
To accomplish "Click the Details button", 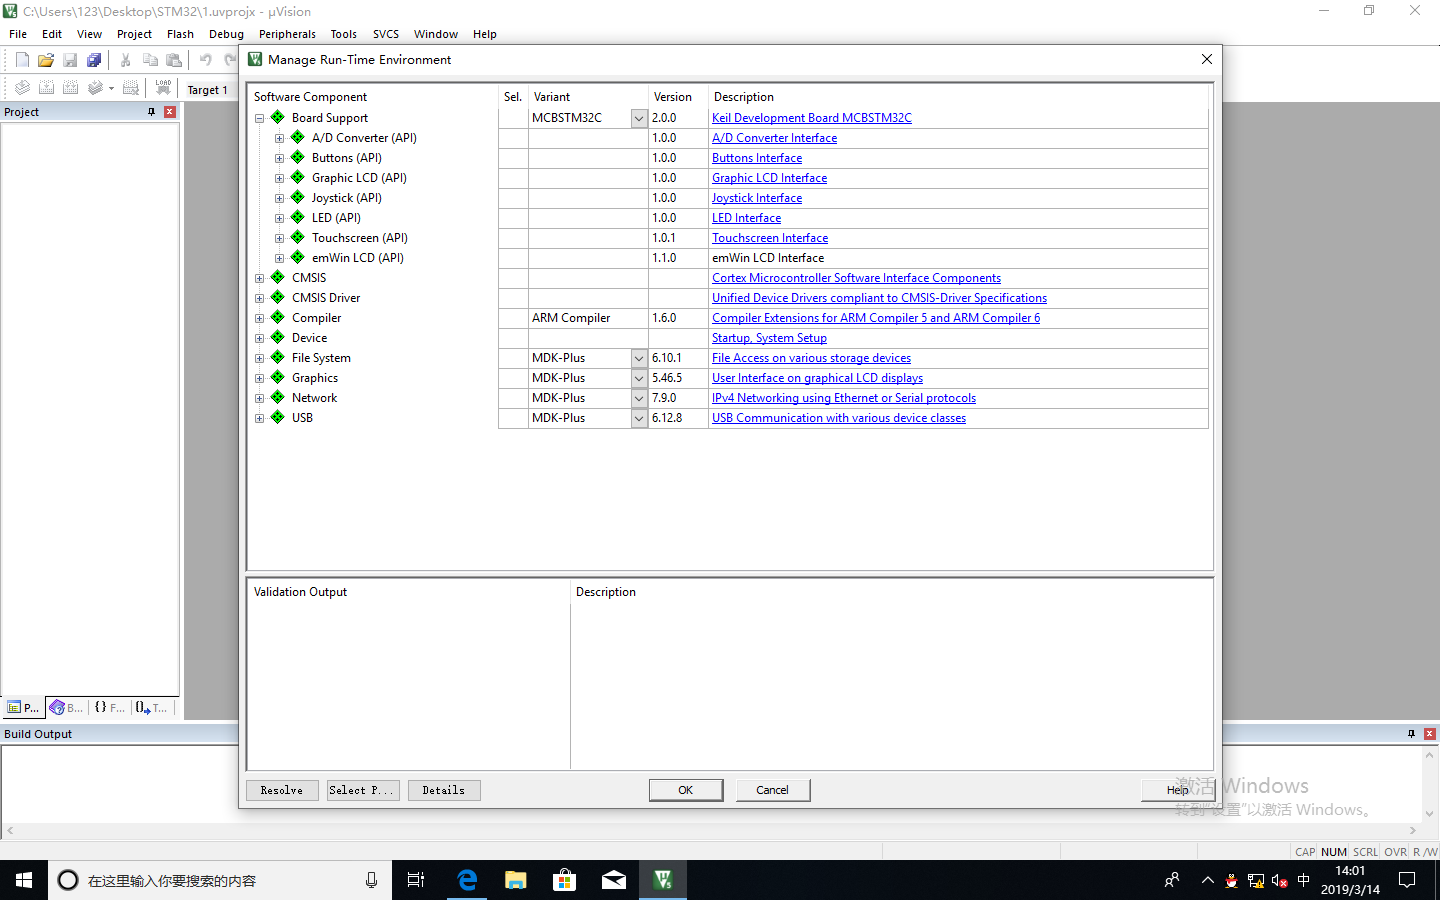I will [444, 790].
